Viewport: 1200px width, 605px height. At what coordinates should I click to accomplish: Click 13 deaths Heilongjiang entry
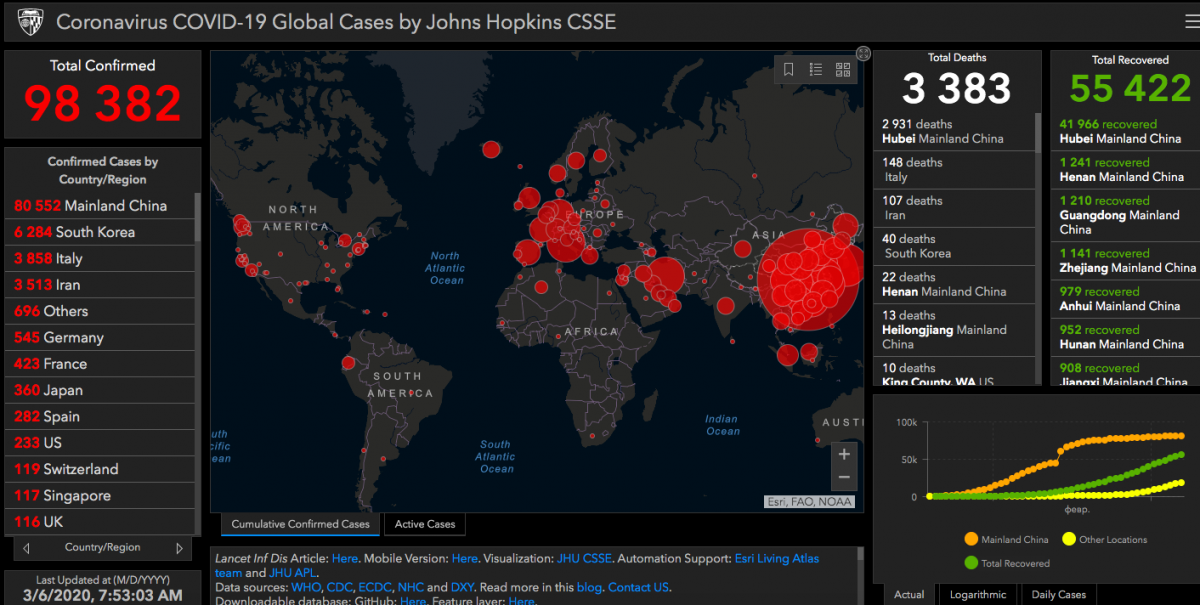point(956,329)
